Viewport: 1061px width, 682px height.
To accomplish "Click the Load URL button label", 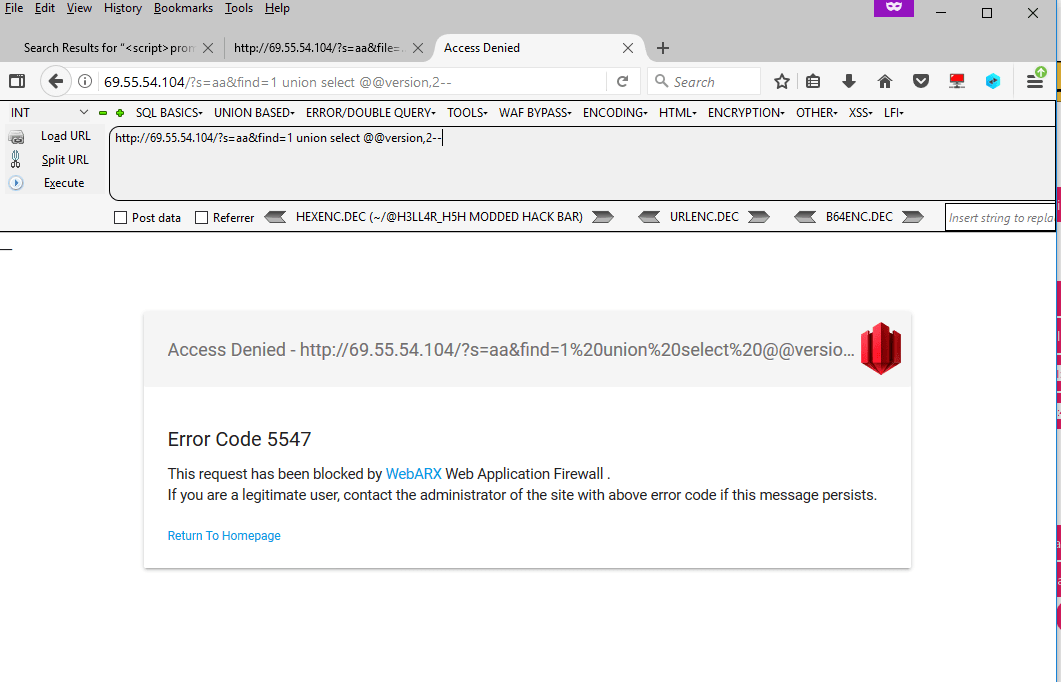I will tap(66, 136).
